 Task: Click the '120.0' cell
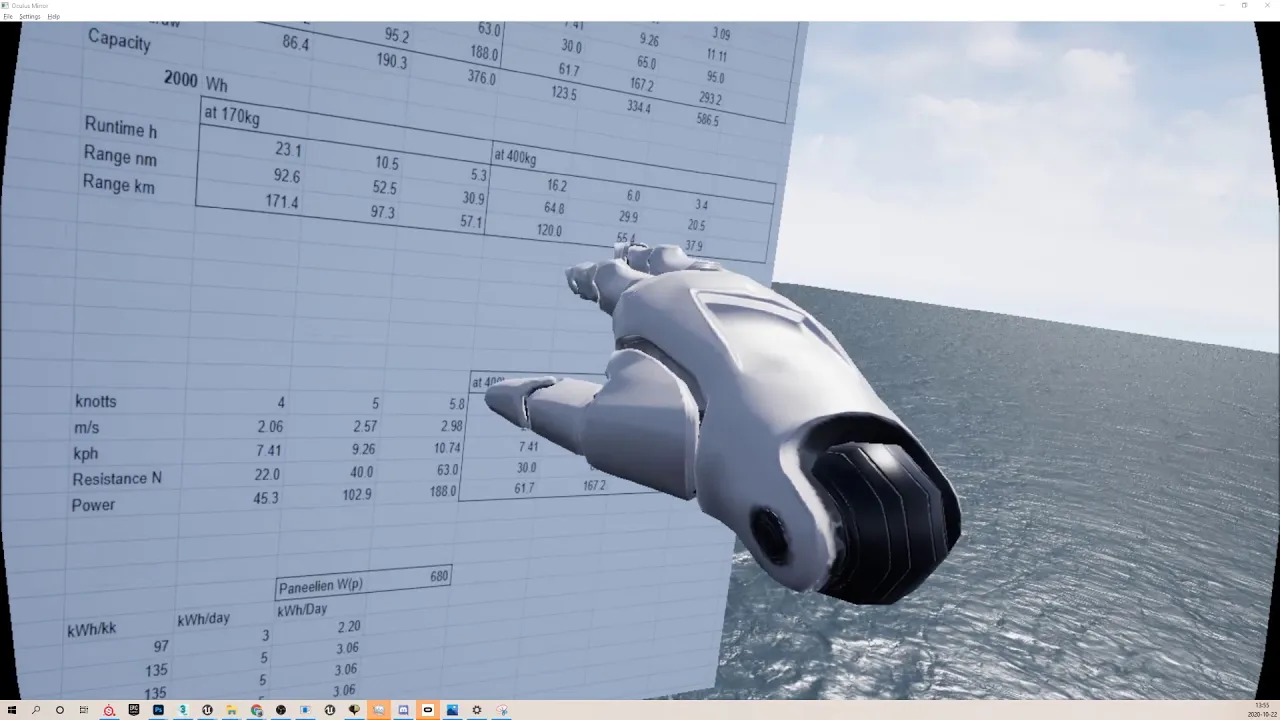click(x=549, y=230)
